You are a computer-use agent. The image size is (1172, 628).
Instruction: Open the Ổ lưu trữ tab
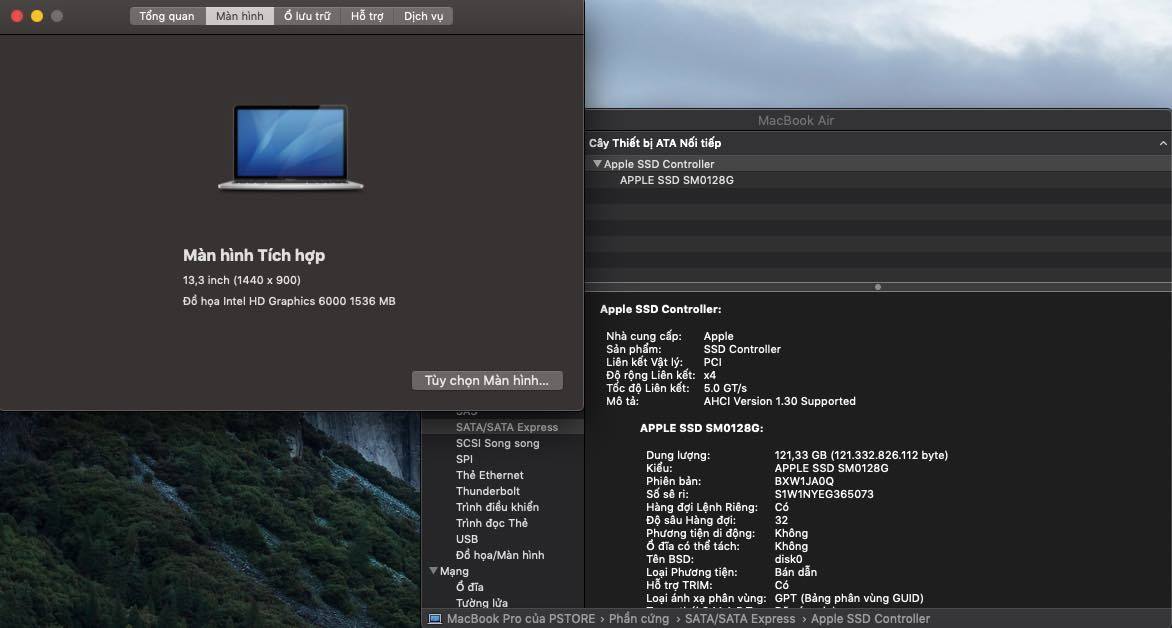(x=307, y=16)
